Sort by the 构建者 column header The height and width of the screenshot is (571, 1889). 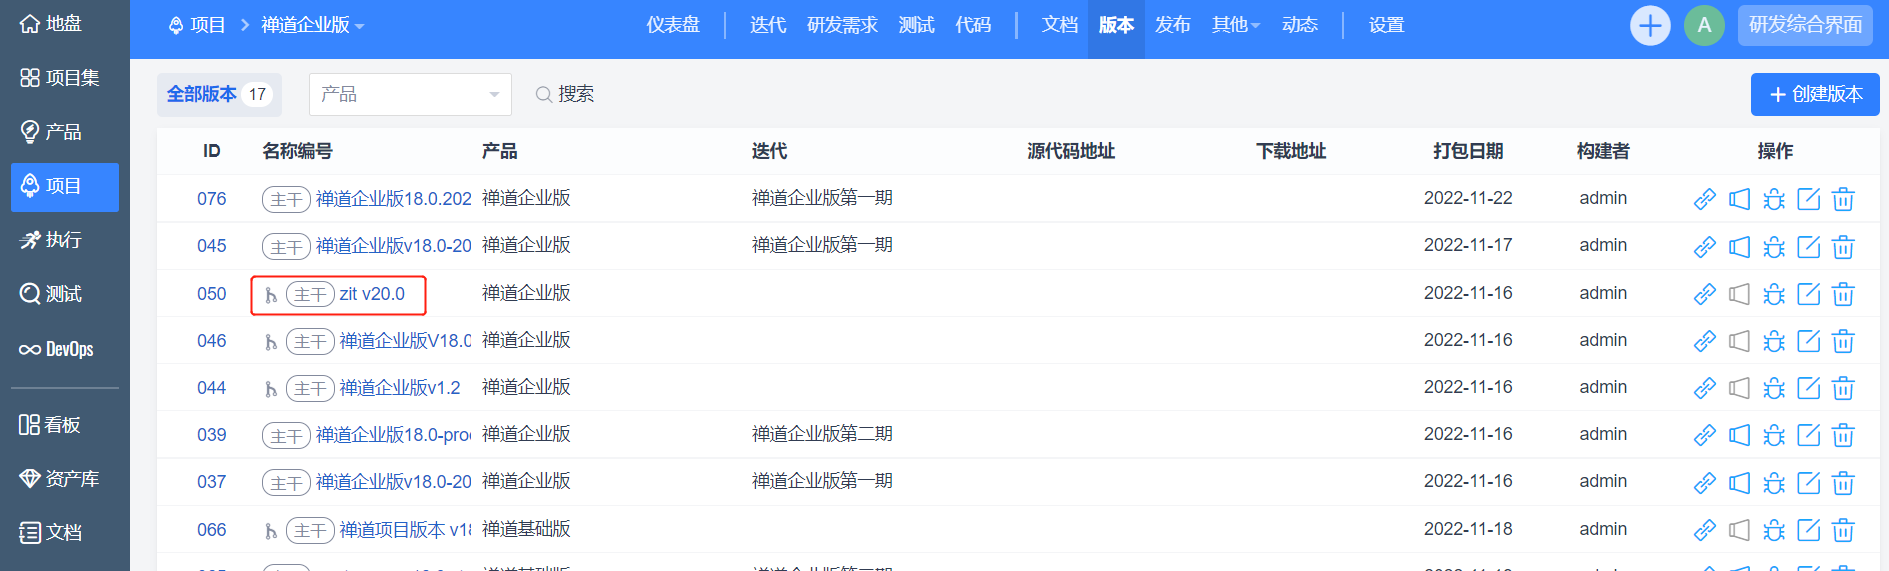pyautogui.click(x=1603, y=151)
